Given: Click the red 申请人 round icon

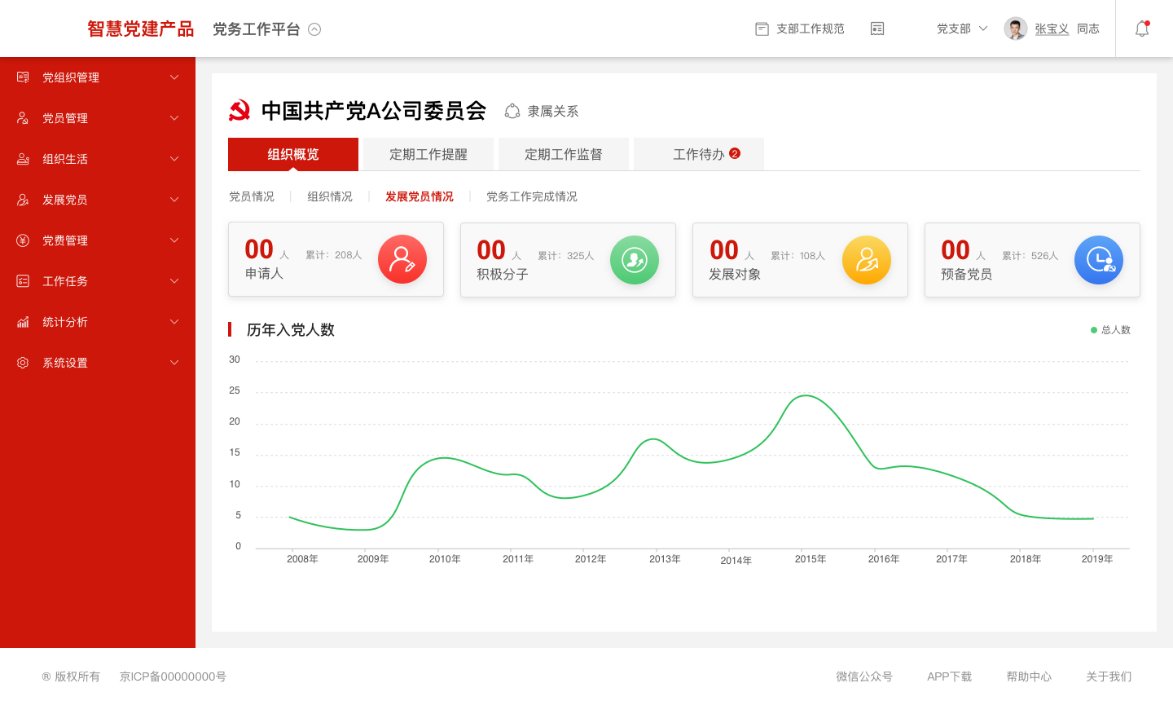Looking at the screenshot, I should click(402, 259).
